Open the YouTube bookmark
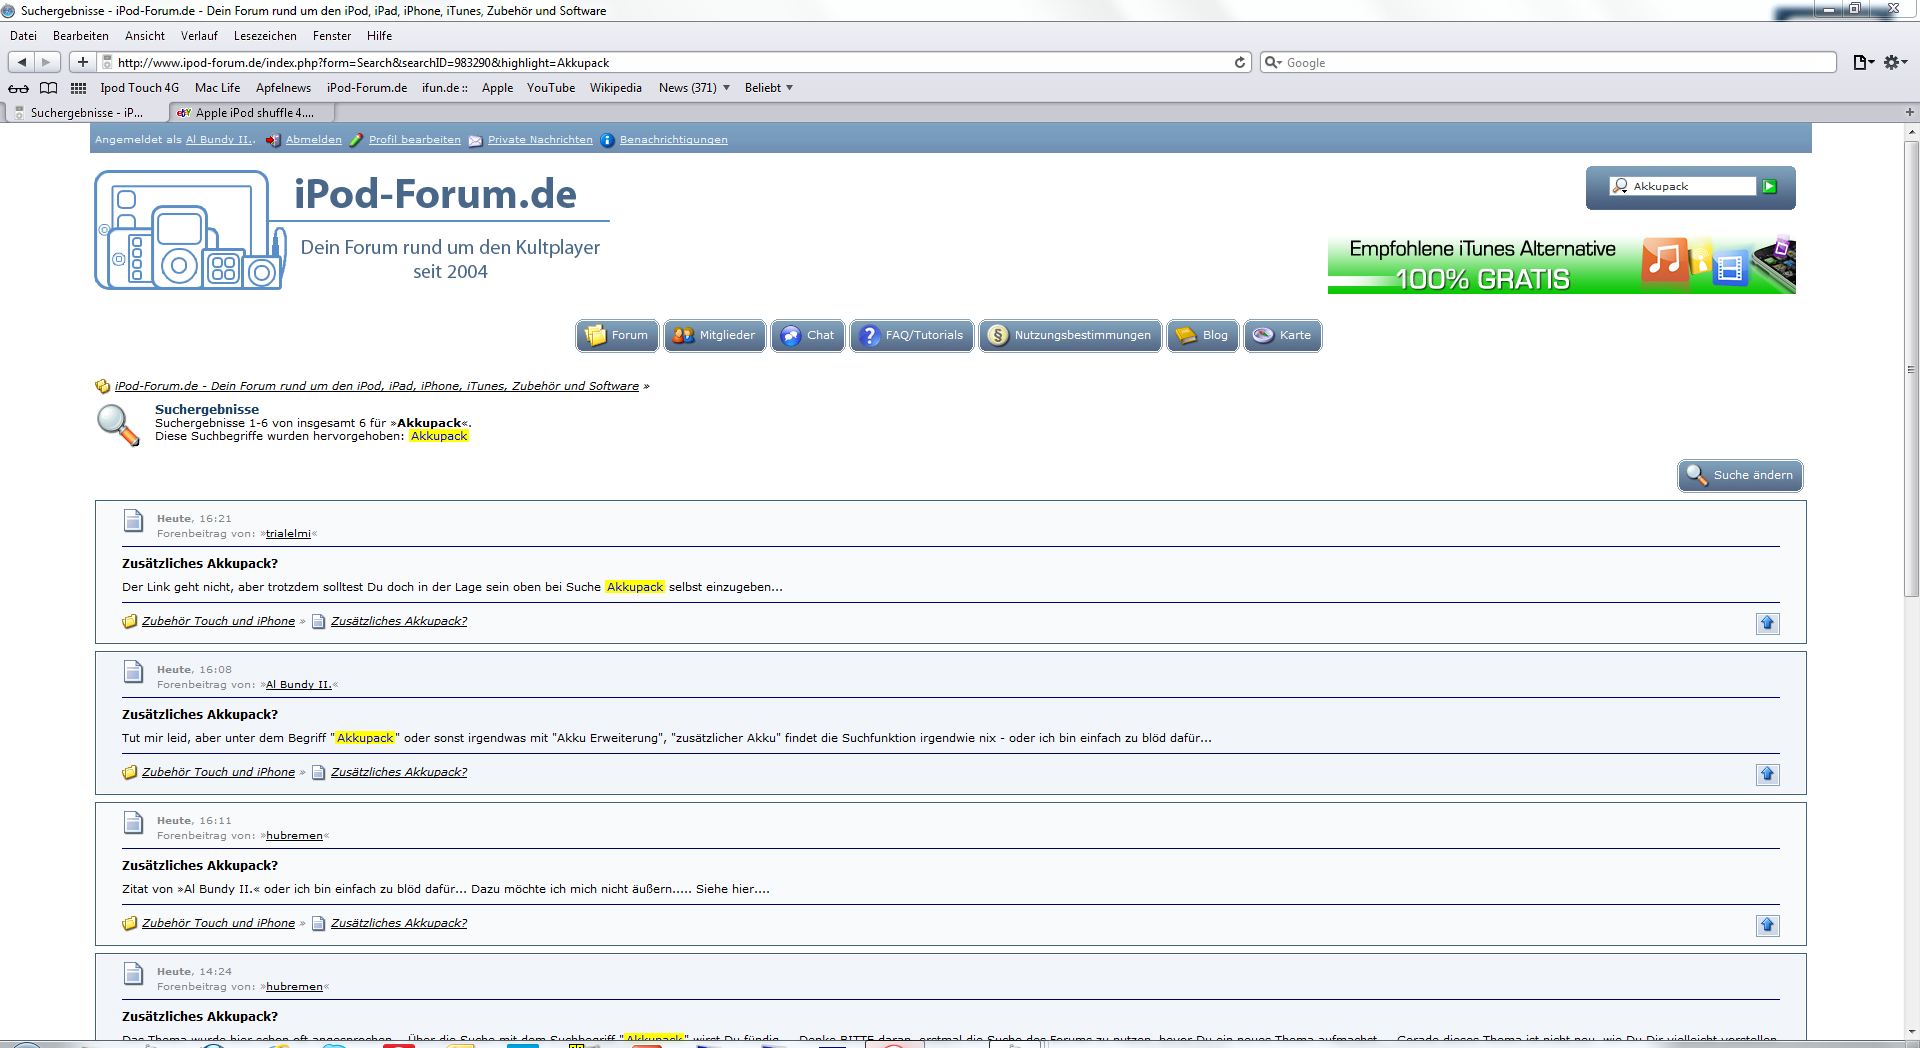 [551, 88]
